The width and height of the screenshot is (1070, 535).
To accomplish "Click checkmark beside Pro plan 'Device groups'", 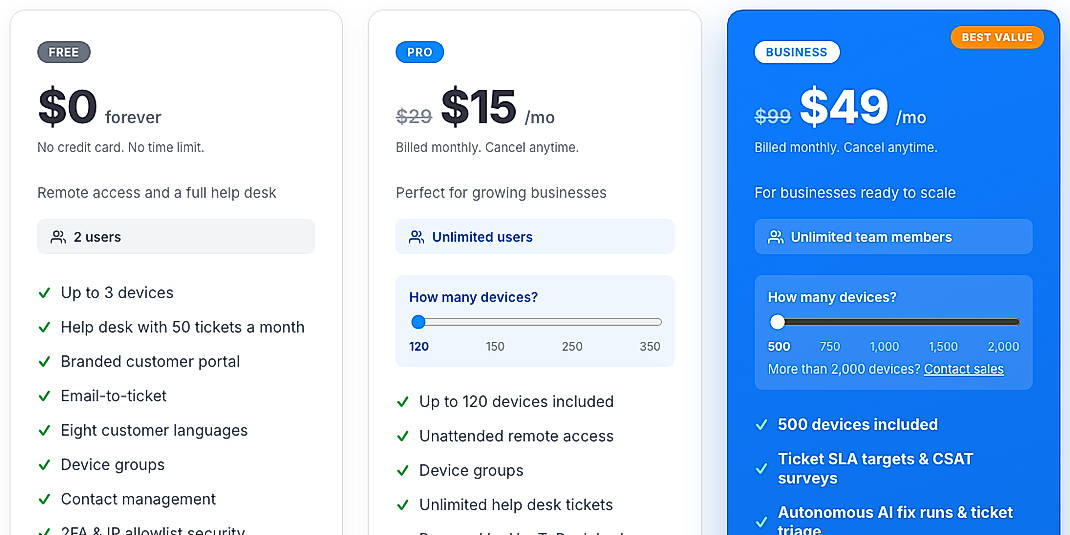I will click(x=403, y=471).
